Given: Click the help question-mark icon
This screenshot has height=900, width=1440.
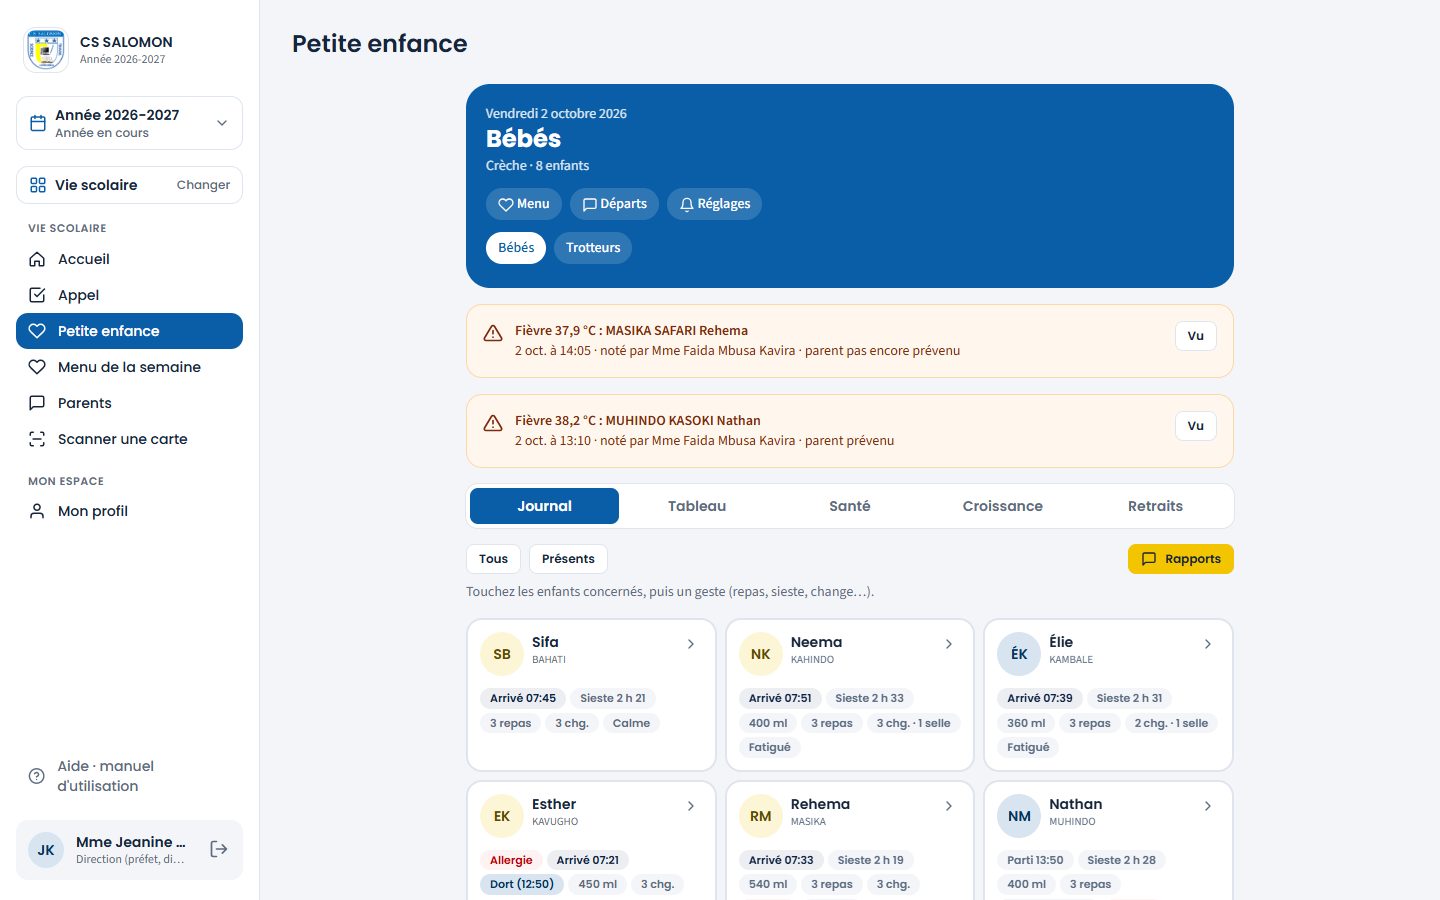Looking at the screenshot, I should point(37,776).
